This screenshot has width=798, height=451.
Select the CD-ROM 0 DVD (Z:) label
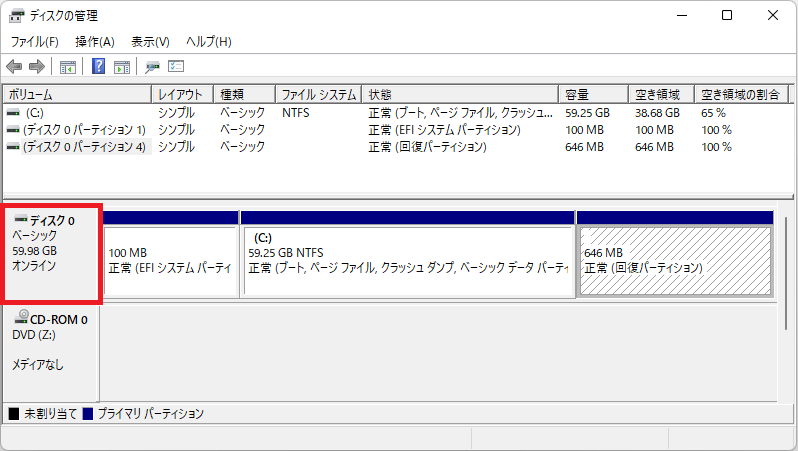click(50, 353)
